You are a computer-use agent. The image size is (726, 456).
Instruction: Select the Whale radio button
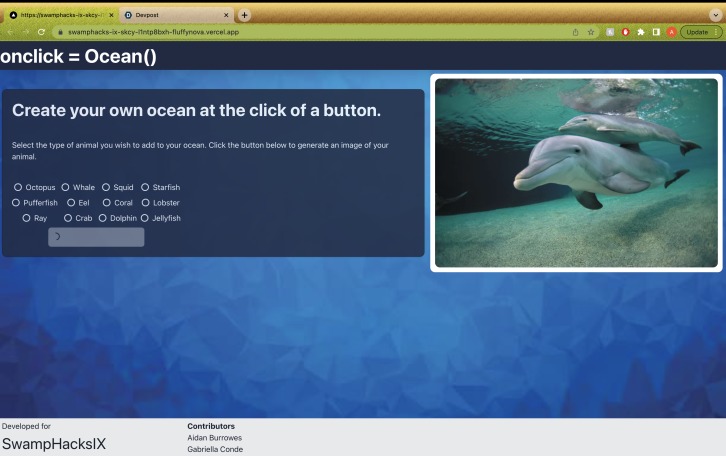[x=65, y=187]
